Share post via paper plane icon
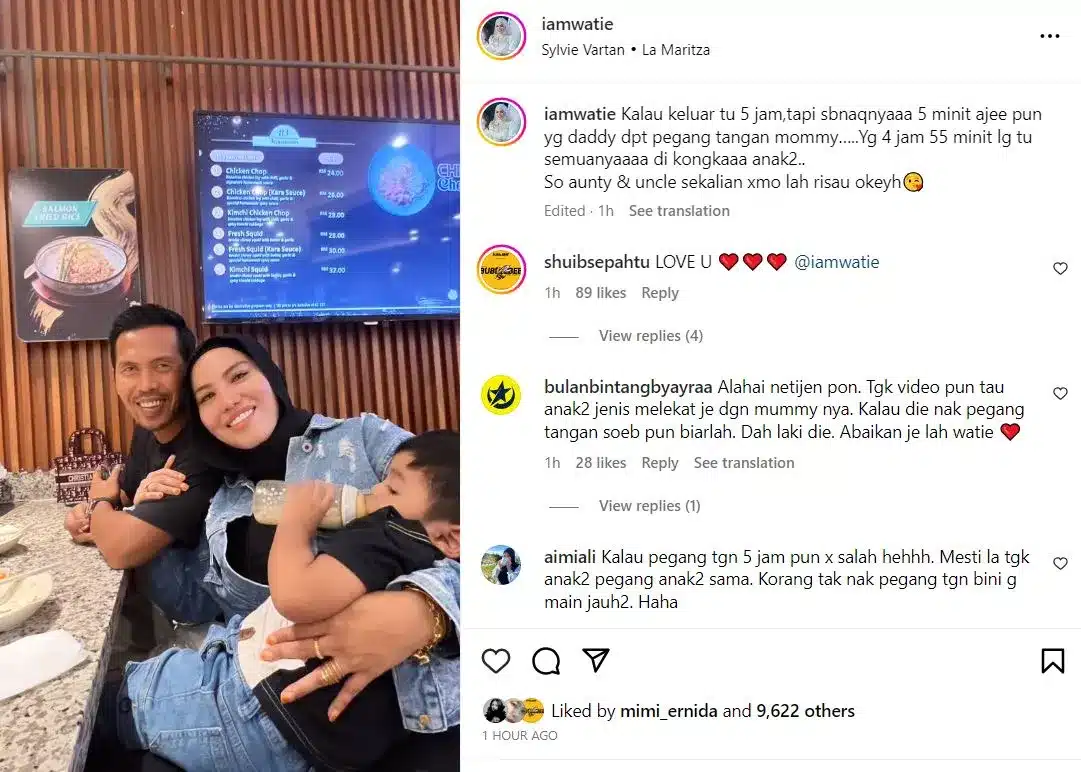 point(596,660)
